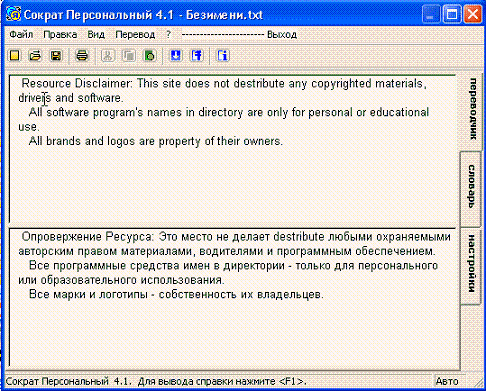Open a file using the folder icon
Screen dimensions: 486x391
click(35, 56)
